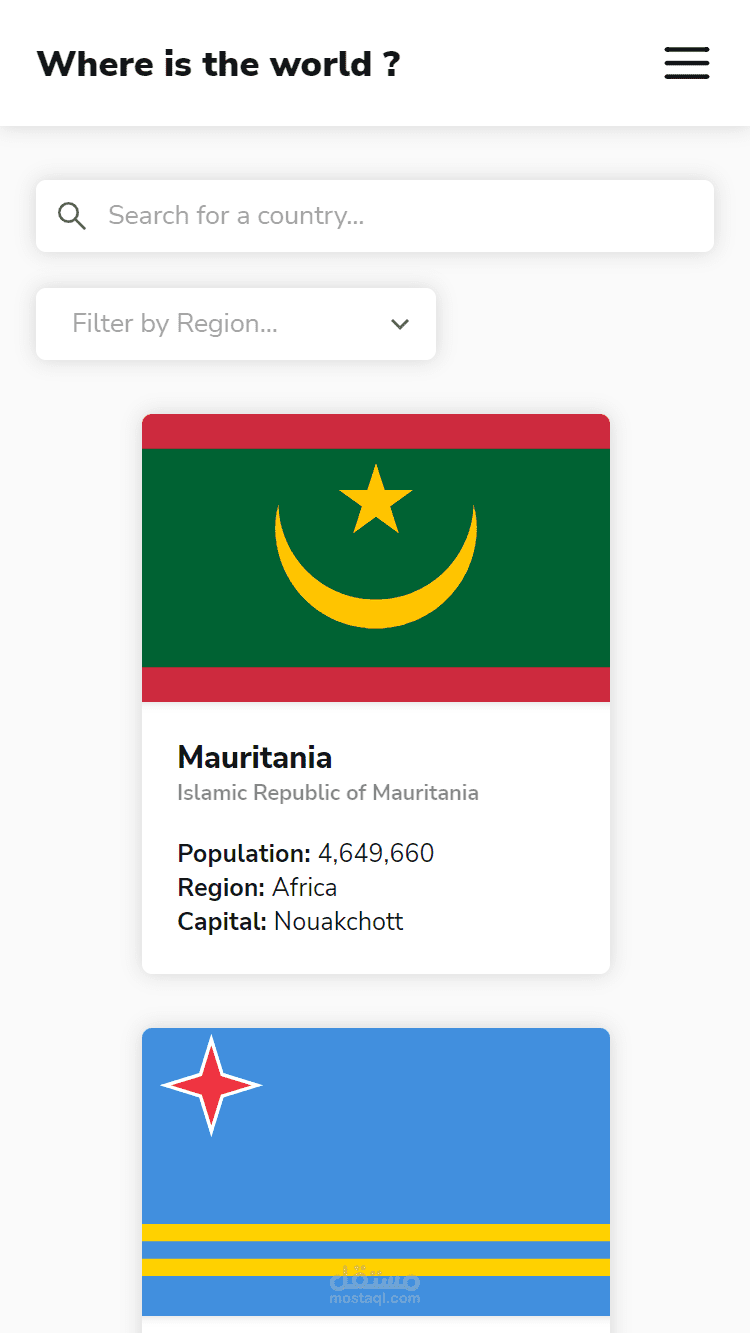
Task: Click the top red stripe of Mauritania's flag
Action: [375, 432]
